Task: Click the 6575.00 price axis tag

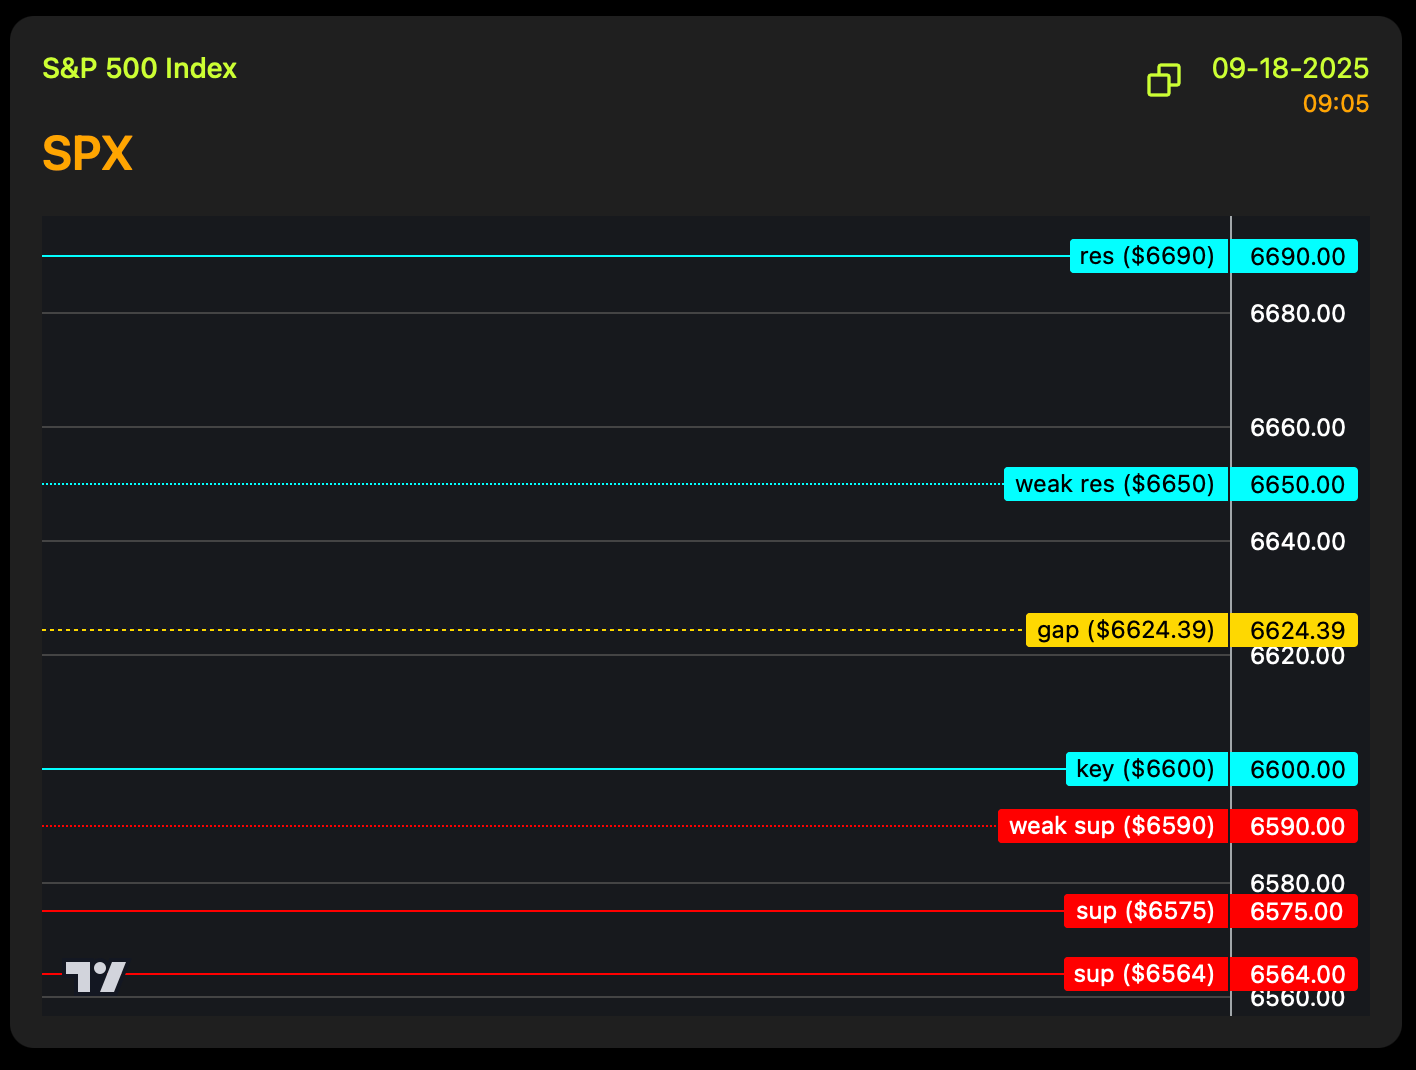Action: pyautogui.click(x=1295, y=911)
